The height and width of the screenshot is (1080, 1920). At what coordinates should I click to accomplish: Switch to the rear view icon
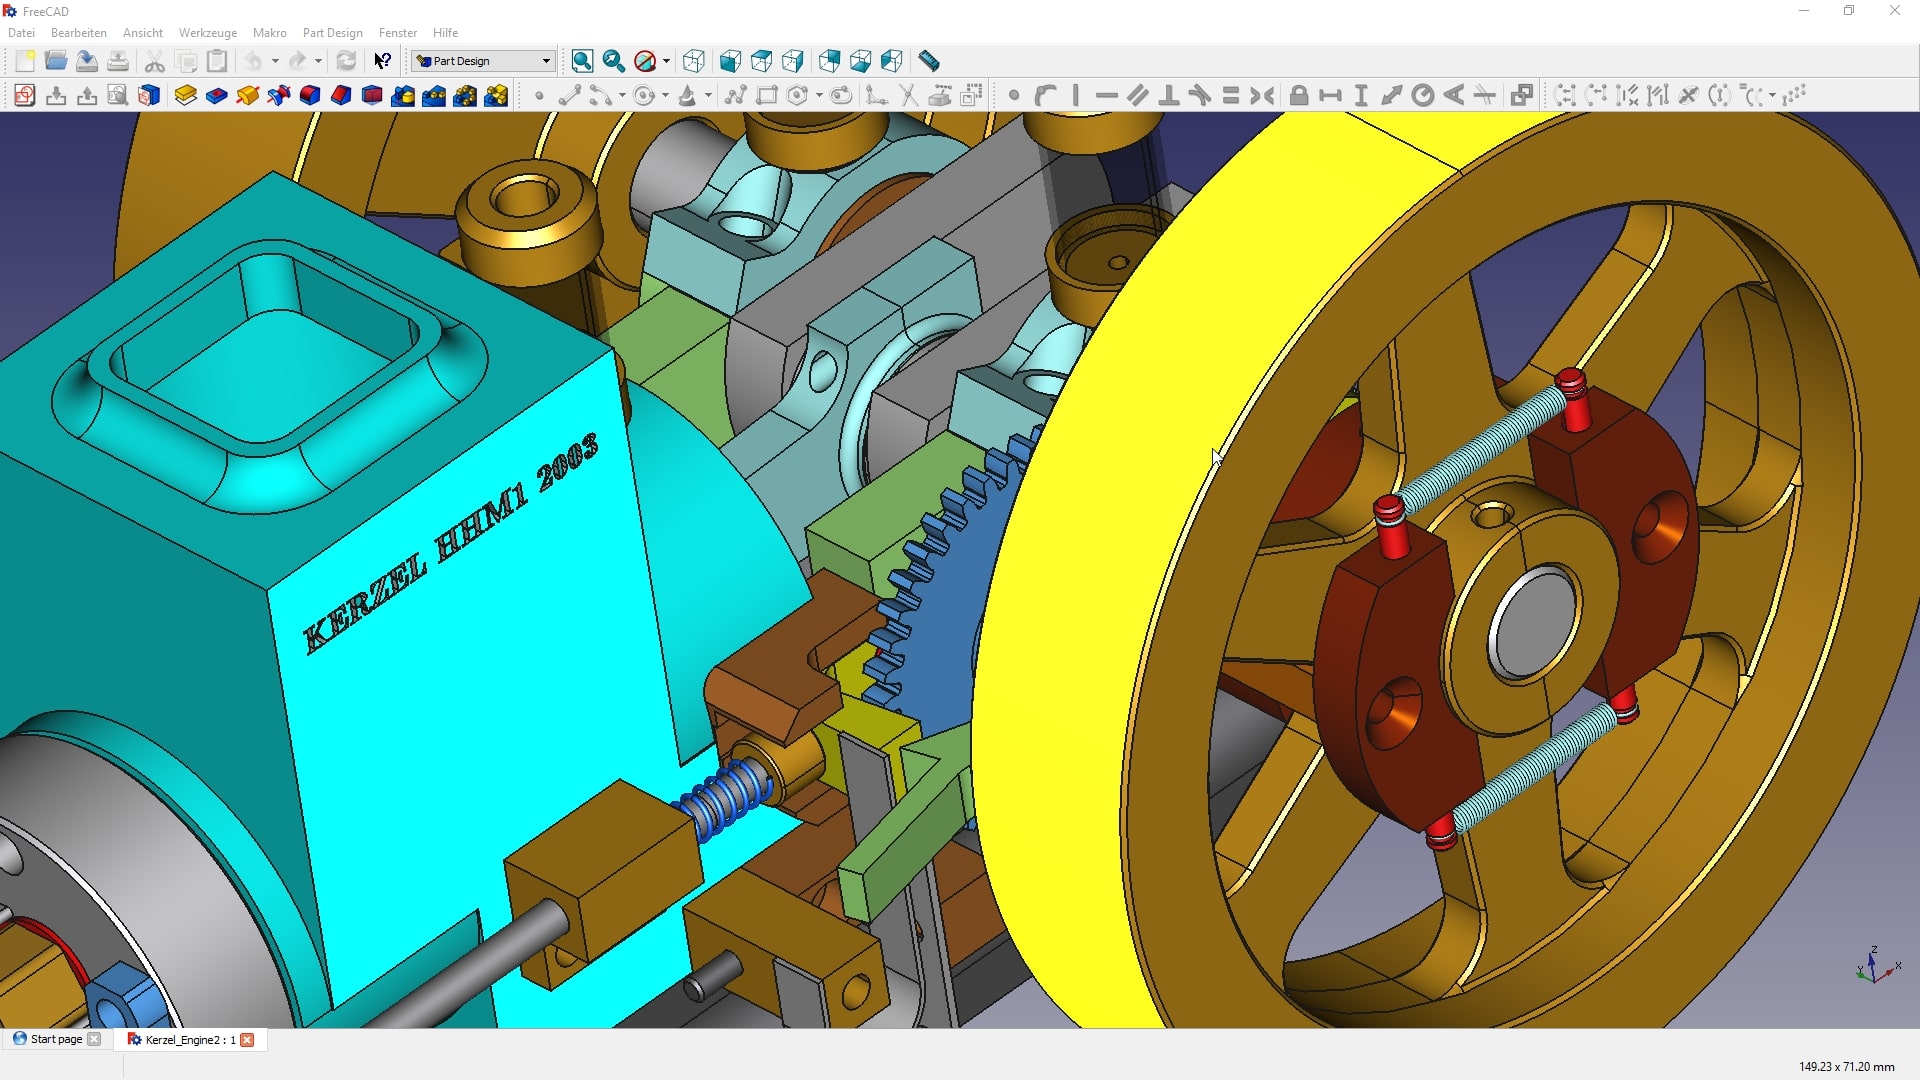[829, 61]
